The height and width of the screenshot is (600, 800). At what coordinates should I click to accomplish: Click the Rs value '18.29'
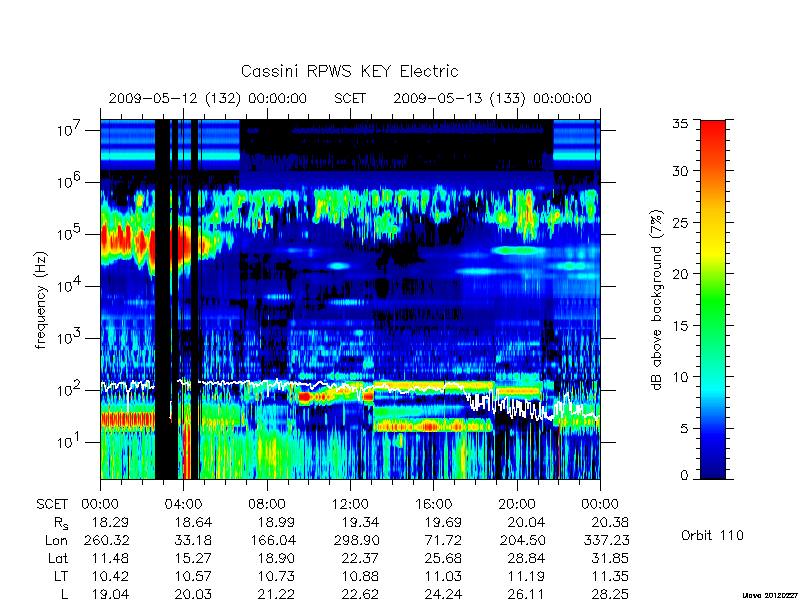tap(110, 522)
